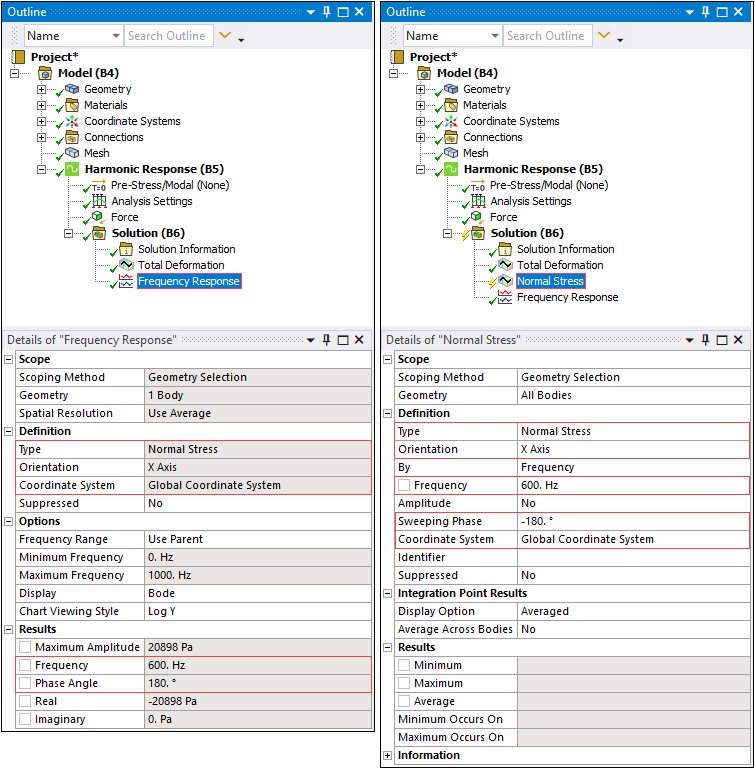The width and height of the screenshot is (755, 769).
Task: Enable the Phase Angle parameter checkbox
Action: click(x=25, y=684)
